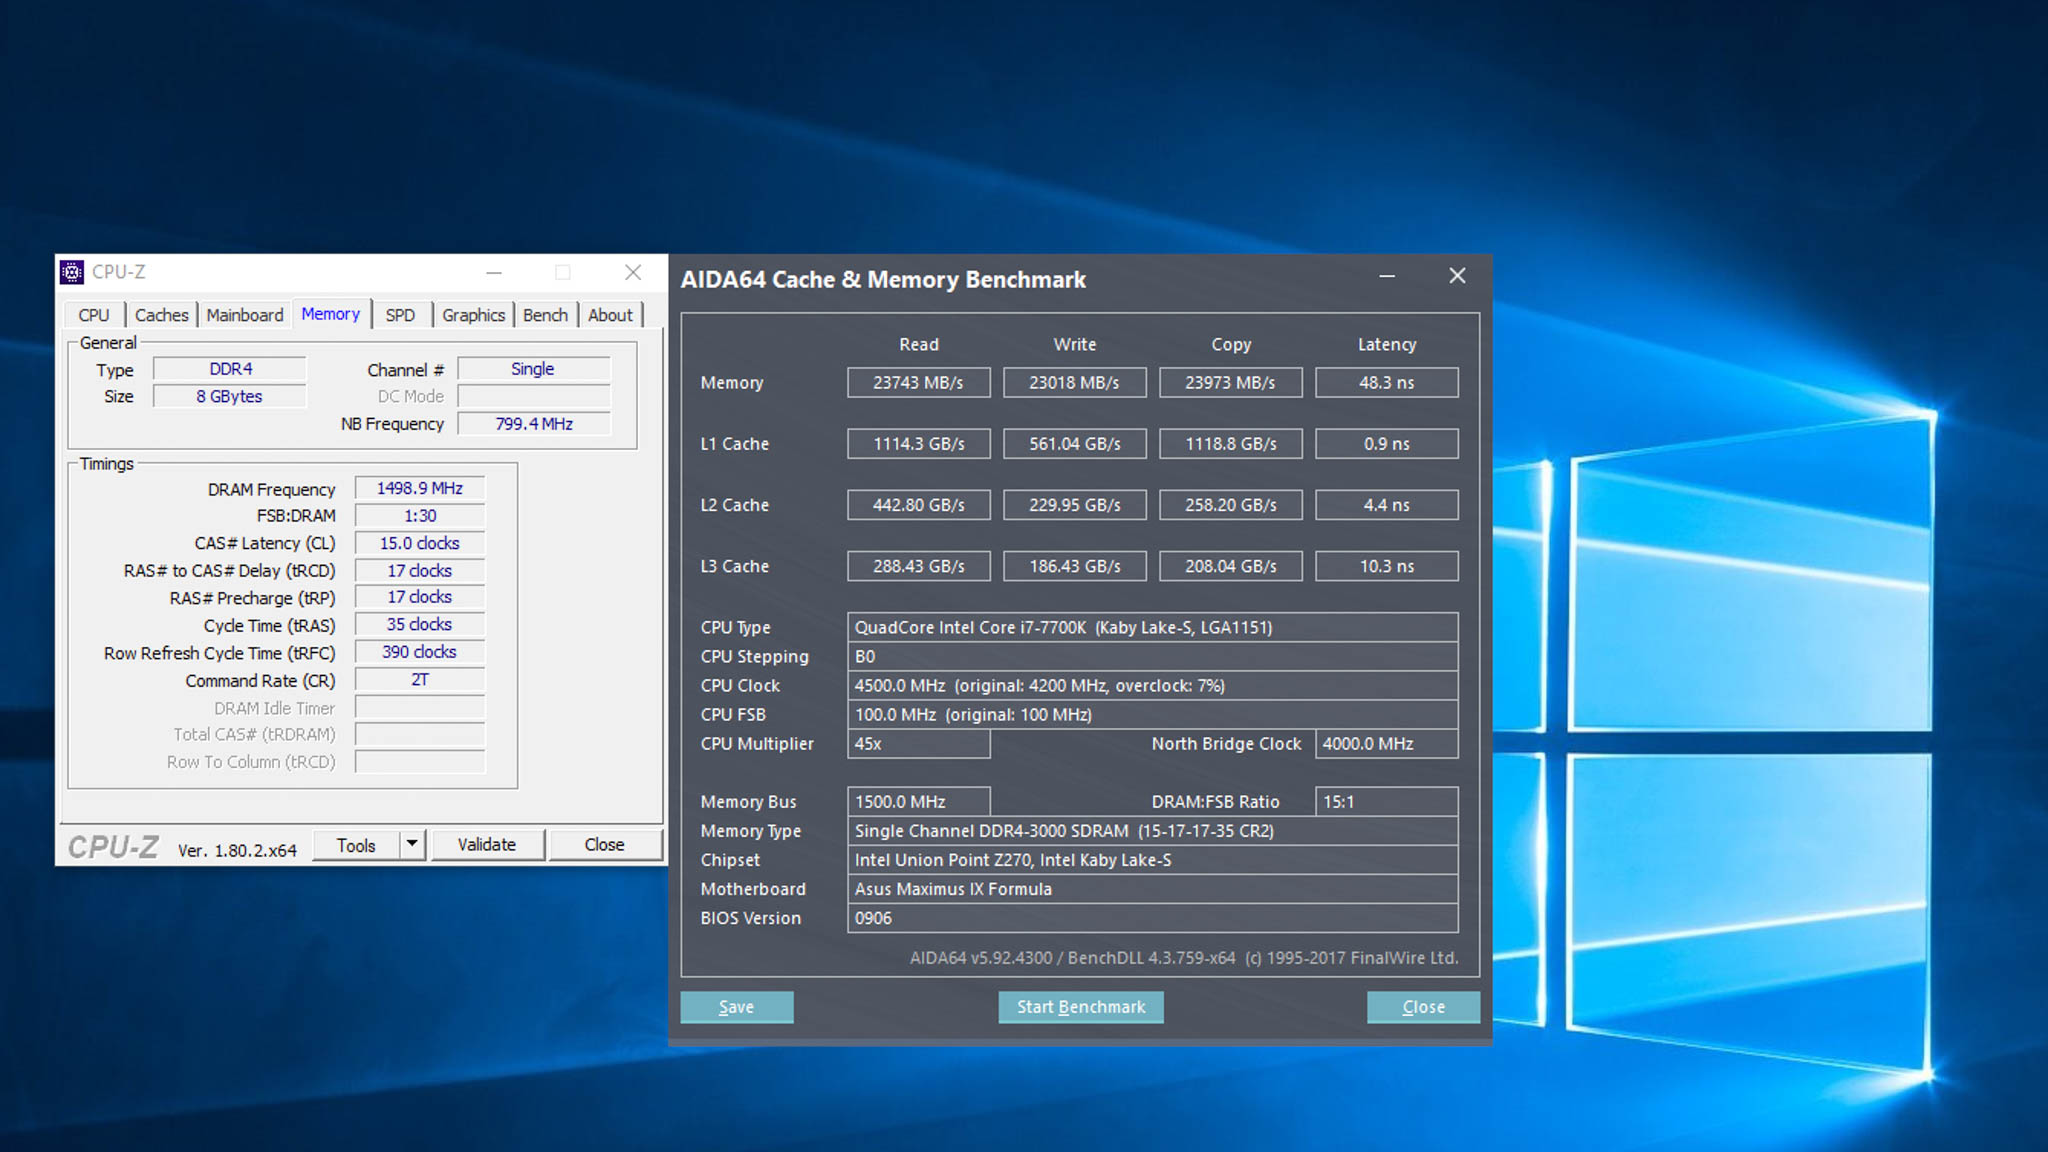Click the L3 Cache Latency value 10.3 ns
This screenshot has height=1152, width=2048.
(1387, 566)
